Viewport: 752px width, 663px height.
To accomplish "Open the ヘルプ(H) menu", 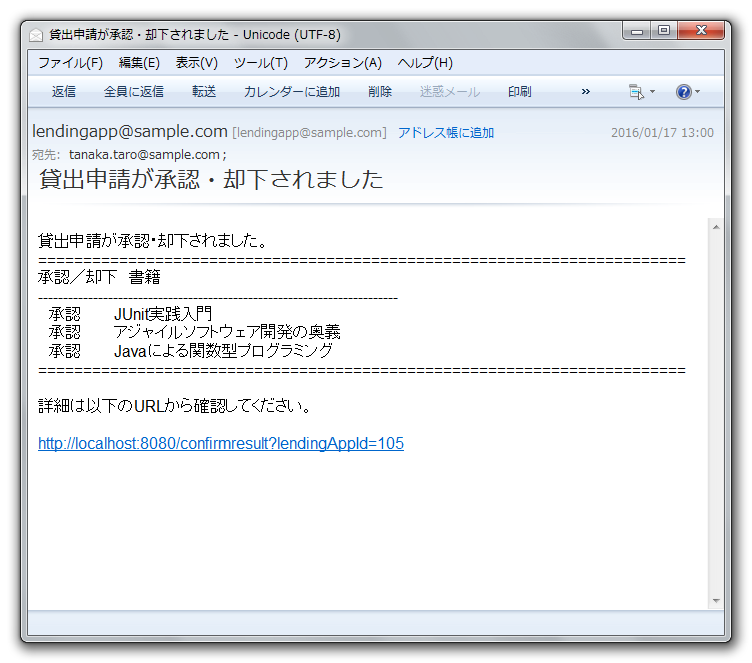I will click(425, 63).
